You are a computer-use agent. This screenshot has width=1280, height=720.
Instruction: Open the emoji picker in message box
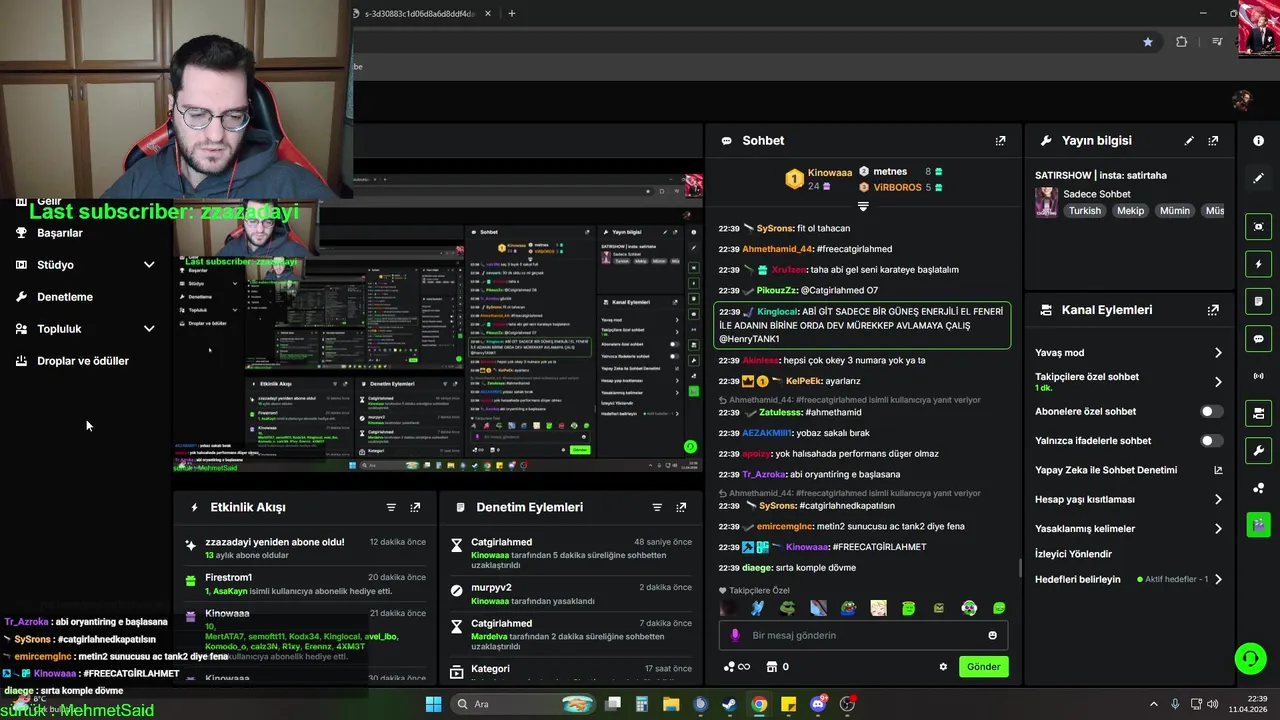pos(992,635)
